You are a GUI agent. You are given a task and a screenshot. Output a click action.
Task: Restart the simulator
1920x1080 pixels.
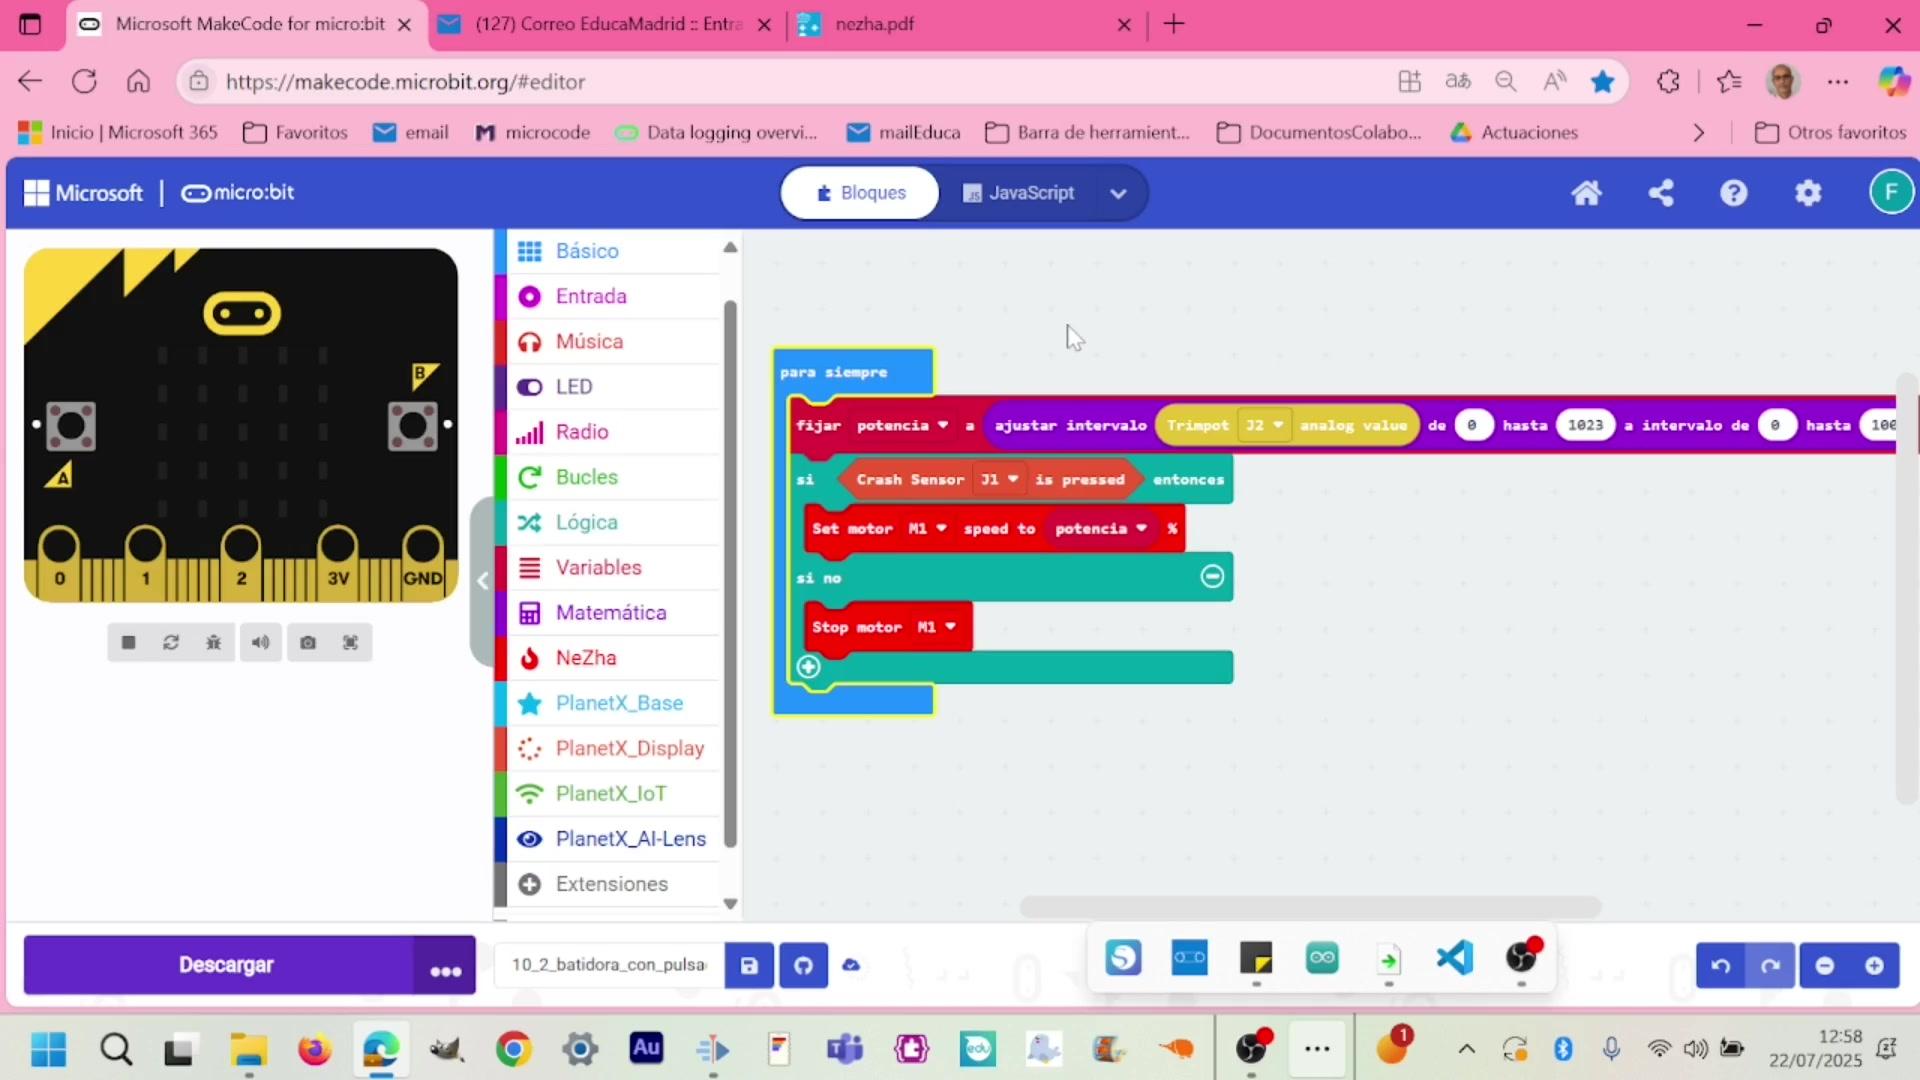tap(171, 643)
